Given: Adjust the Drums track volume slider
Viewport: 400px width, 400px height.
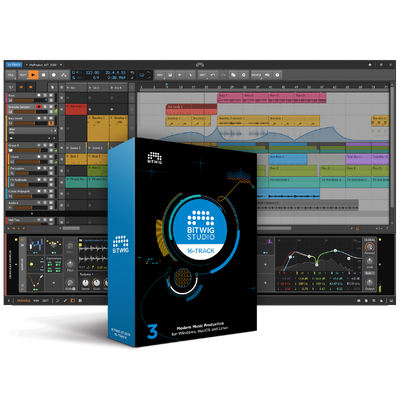Looking at the screenshot, I should [x=31, y=162].
